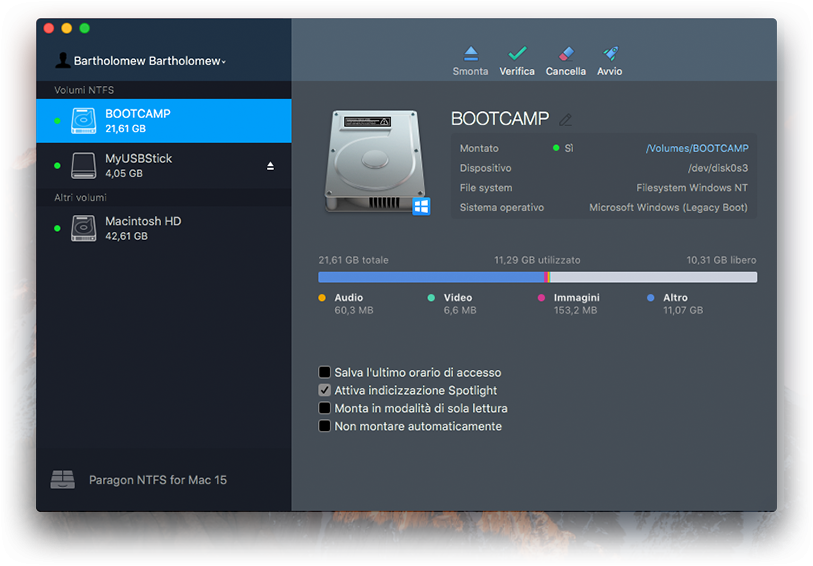The image size is (813, 566).
Task: Click the blue used portion of storage bar
Action: pos(431,277)
